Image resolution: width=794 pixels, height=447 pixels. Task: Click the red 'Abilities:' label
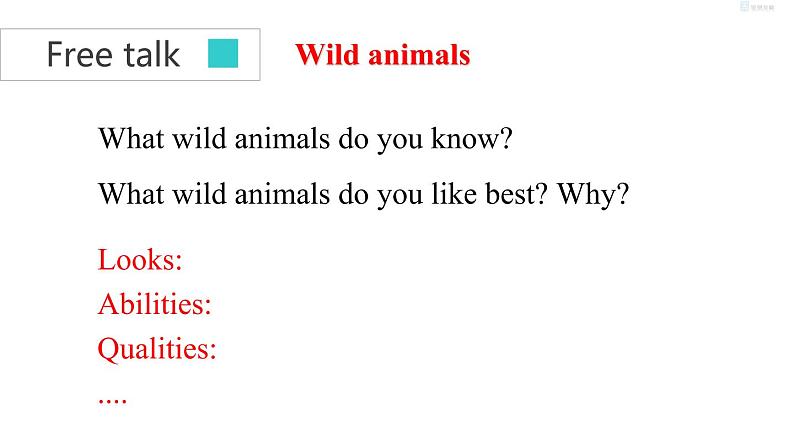click(154, 304)
